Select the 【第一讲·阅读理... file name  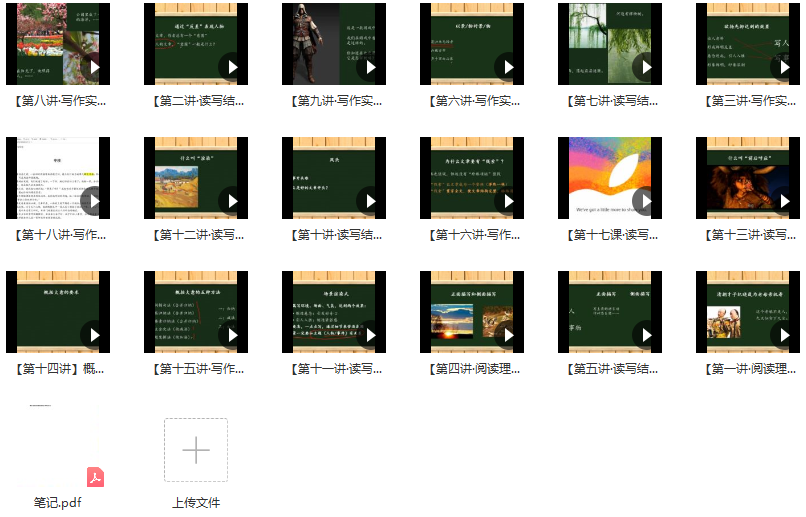click(x=748, y=369)
